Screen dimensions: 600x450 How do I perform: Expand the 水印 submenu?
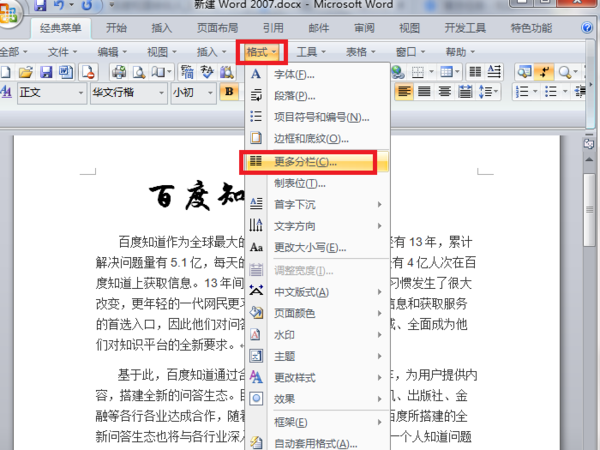(318, 335)
